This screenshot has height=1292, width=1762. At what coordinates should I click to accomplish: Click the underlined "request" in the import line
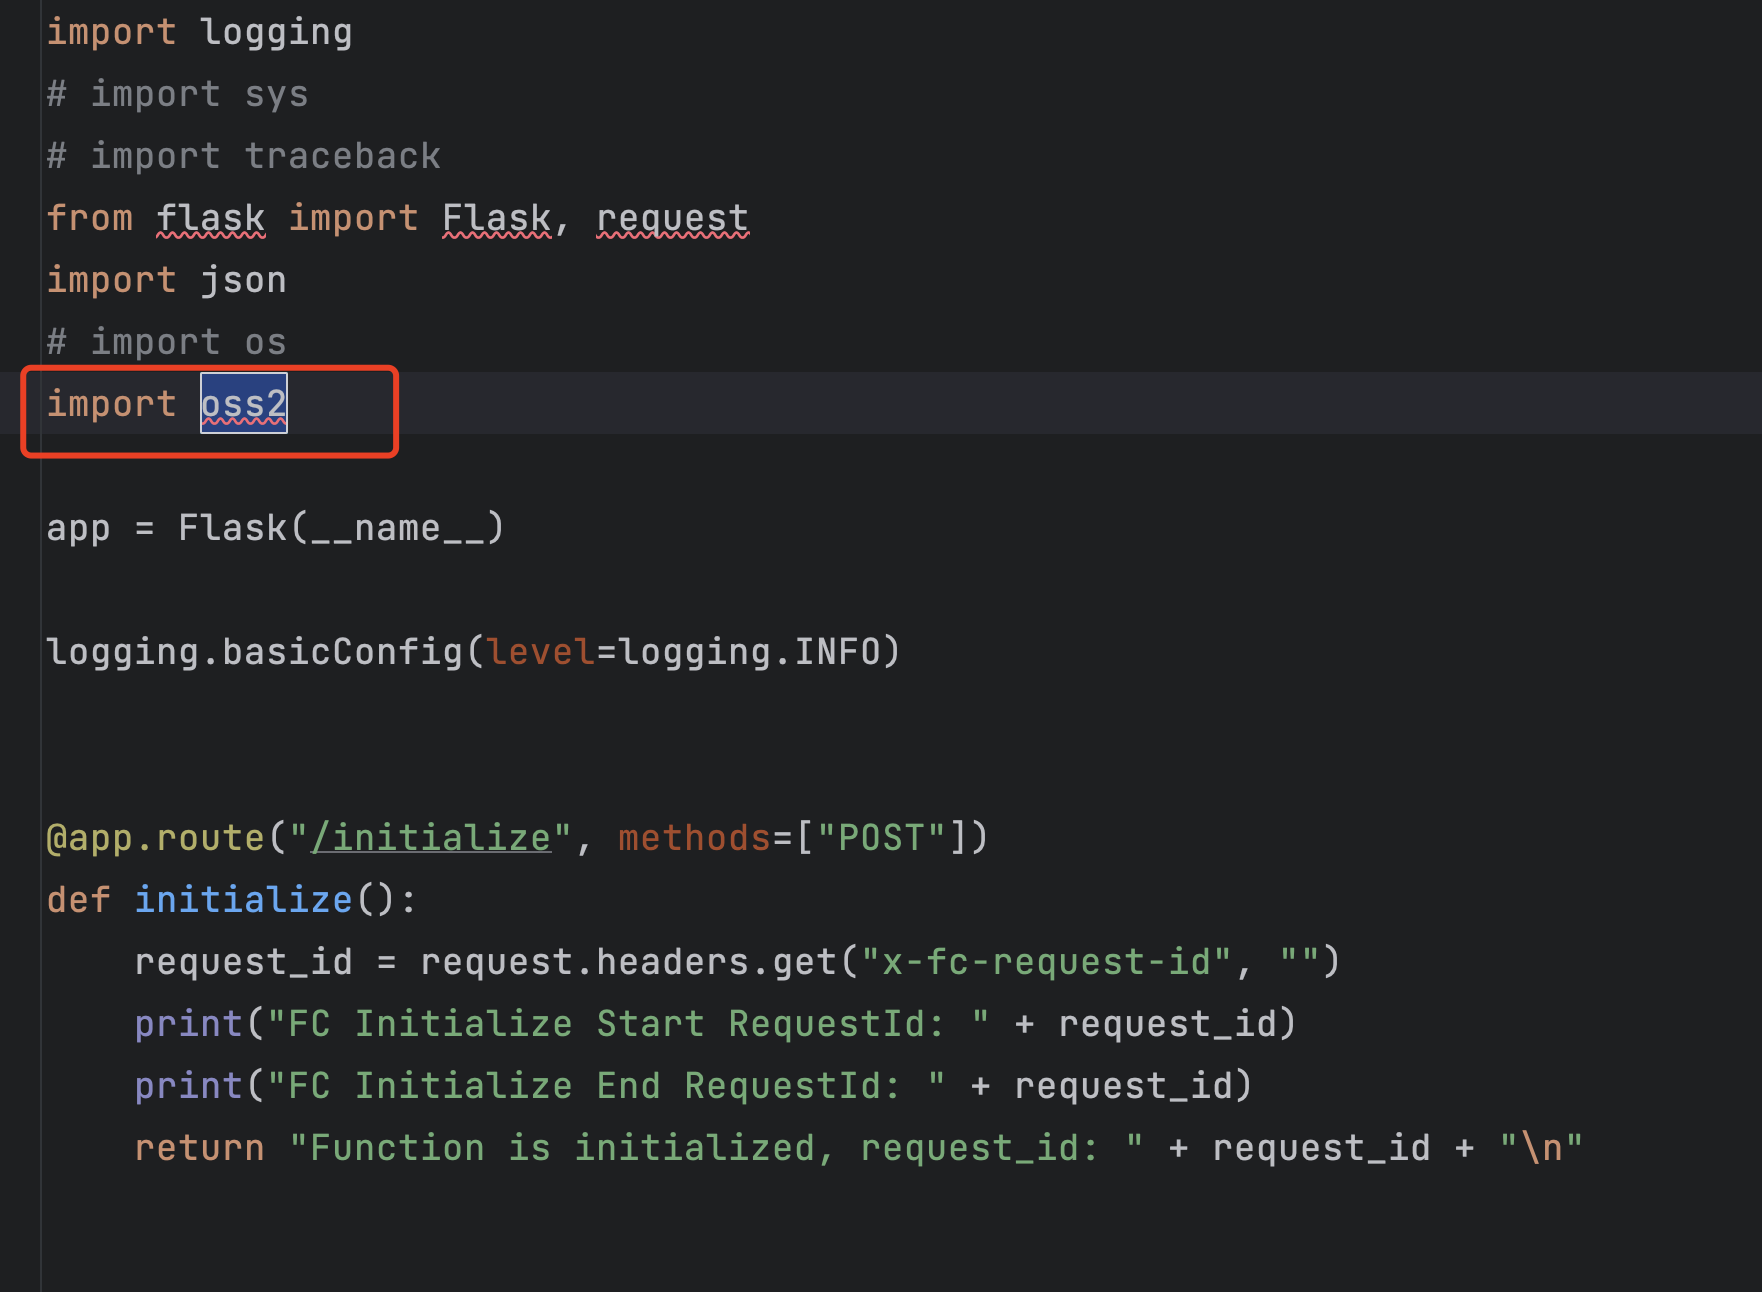tap(673, 218)
